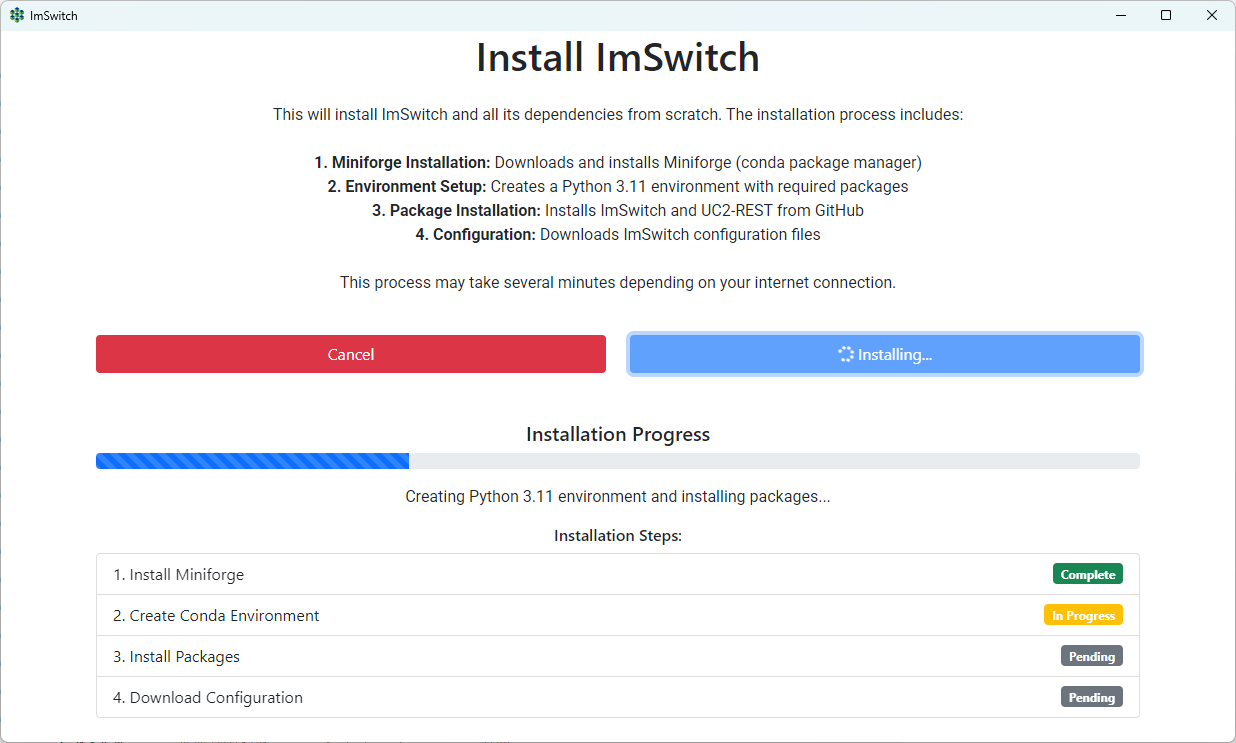Click the 'Installation Progress' heading
This screenshot has width=1236, height=743.
(618, 434)
